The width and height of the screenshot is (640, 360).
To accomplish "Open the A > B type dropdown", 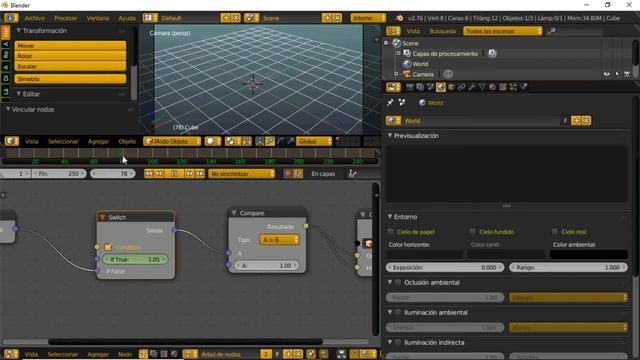I will [279, 240].
